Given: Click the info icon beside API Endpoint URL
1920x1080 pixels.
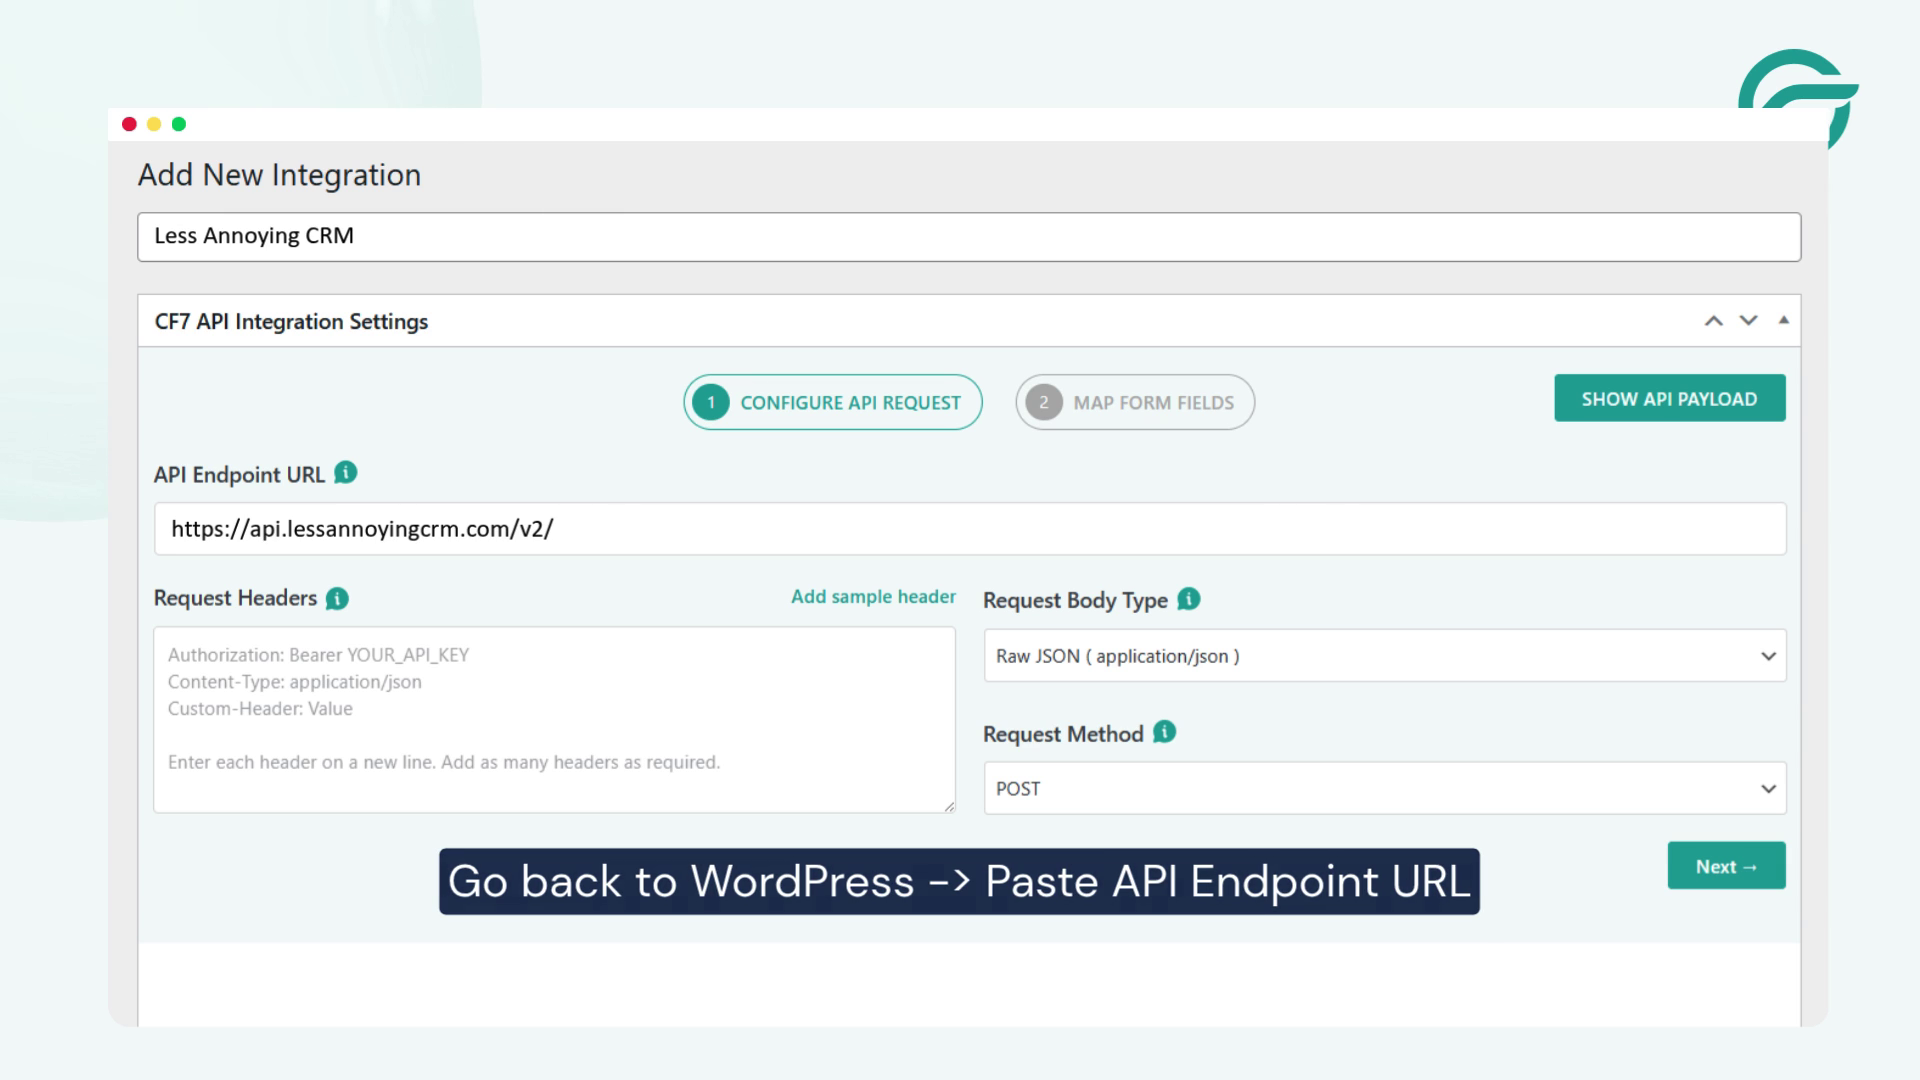Looking at the screenshot, I should point(345,473).
